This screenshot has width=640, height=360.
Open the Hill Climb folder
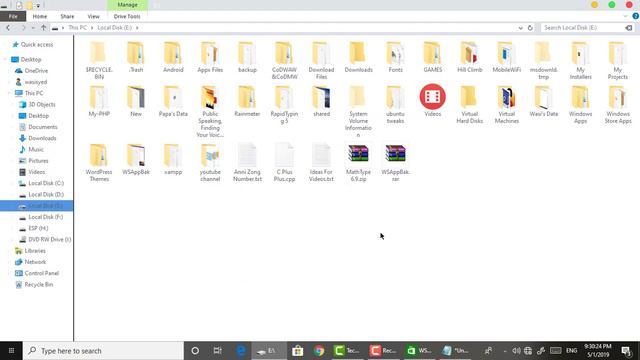pos(469,58)
